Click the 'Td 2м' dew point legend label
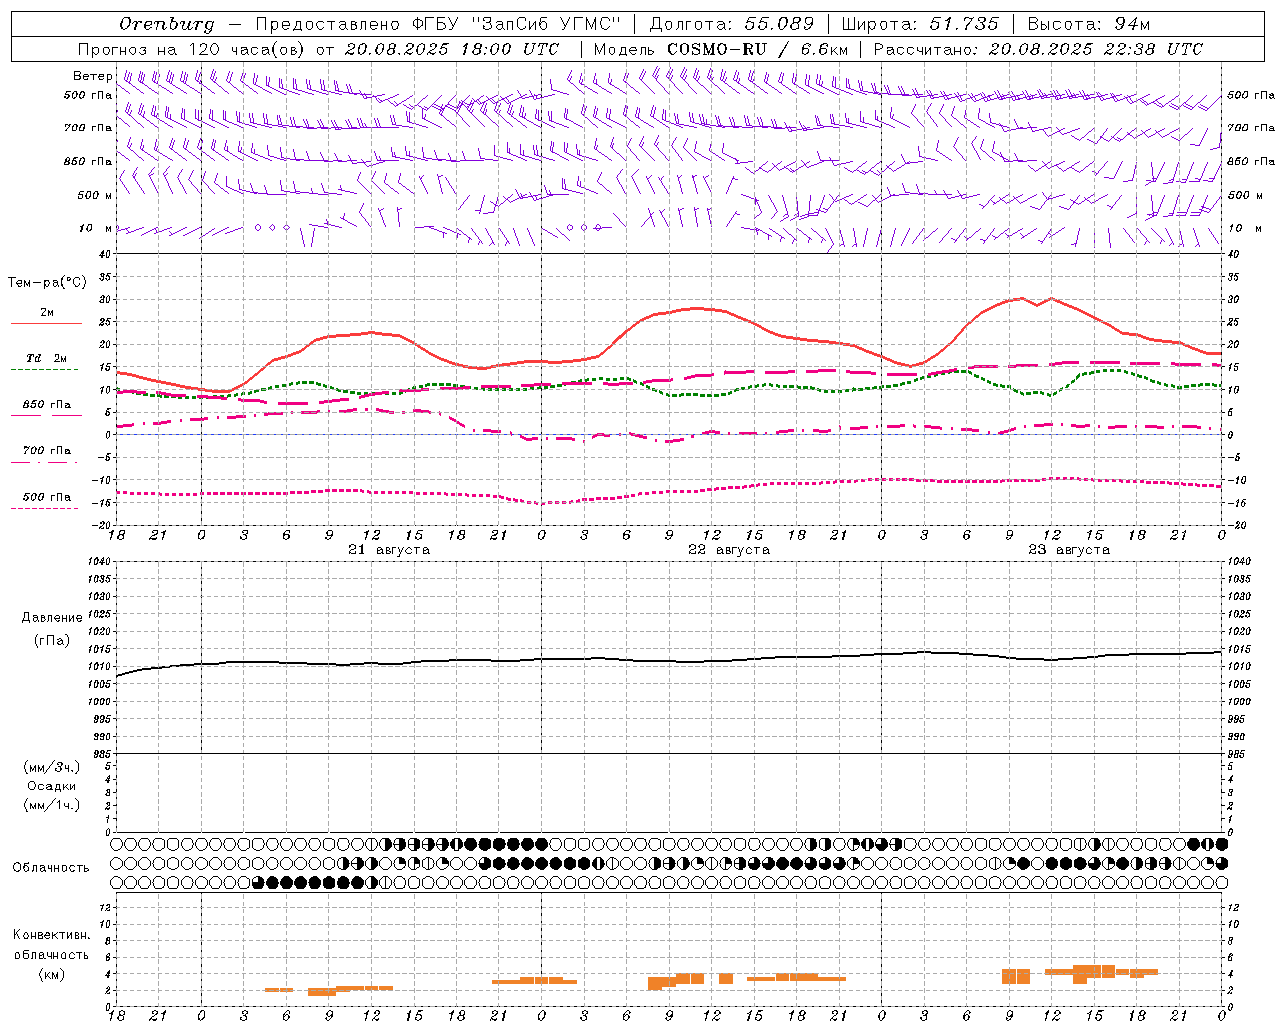Viewport: 1280px width, 1024px height. pyautogui.click(x=46, y=358)
